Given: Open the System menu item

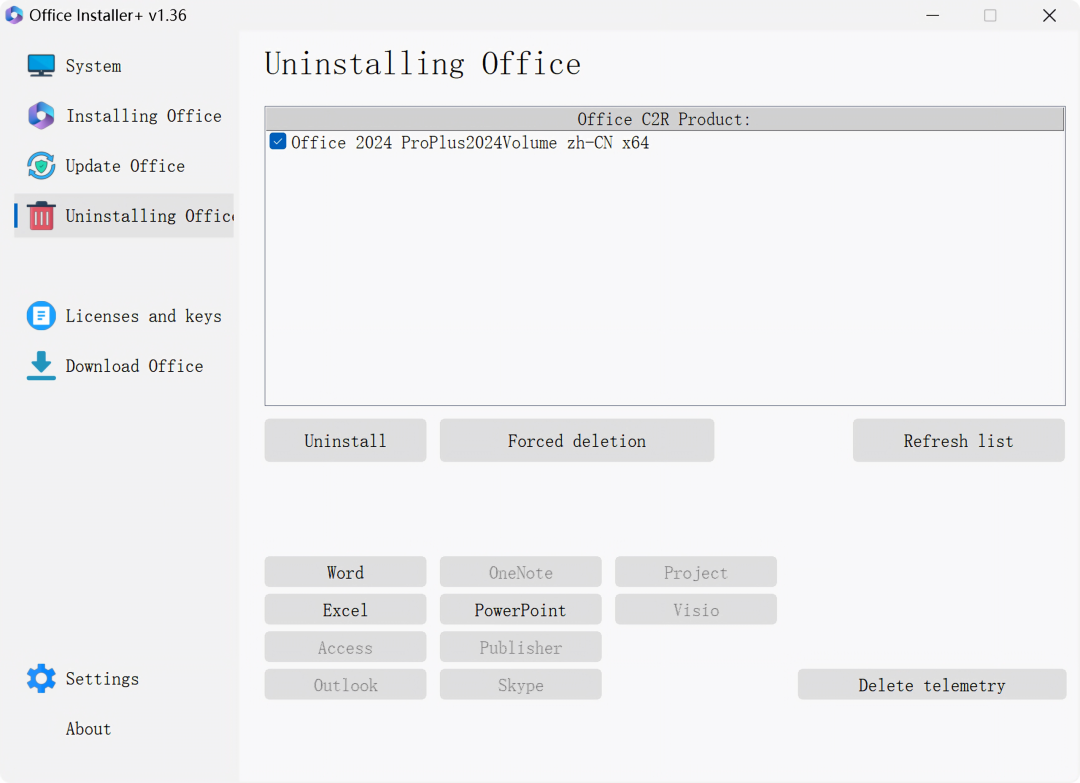Looking at the screenshot, I should tap(124, 65).
